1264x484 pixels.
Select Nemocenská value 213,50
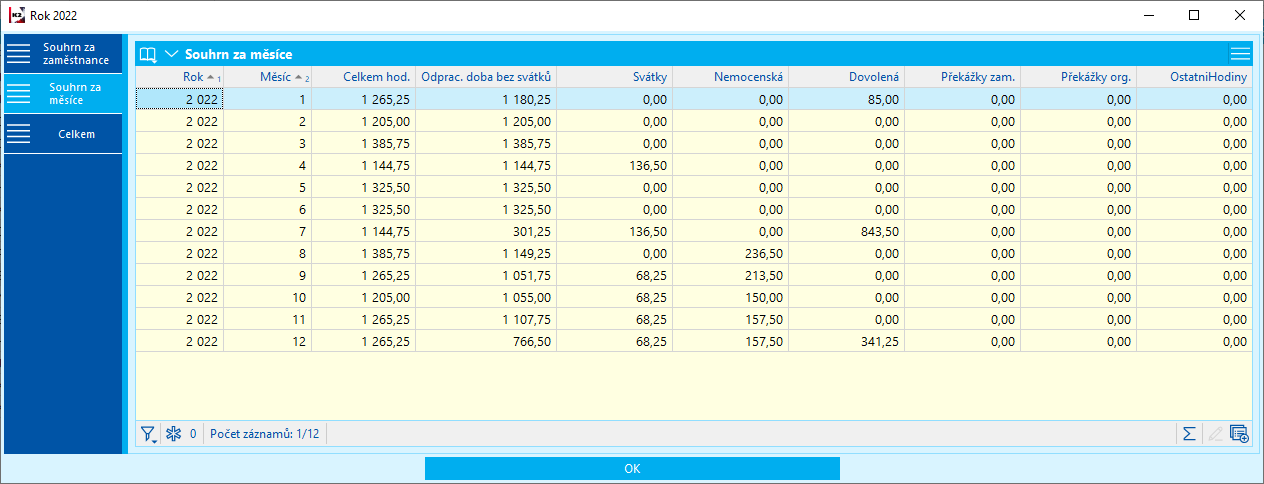click(730, 275)
